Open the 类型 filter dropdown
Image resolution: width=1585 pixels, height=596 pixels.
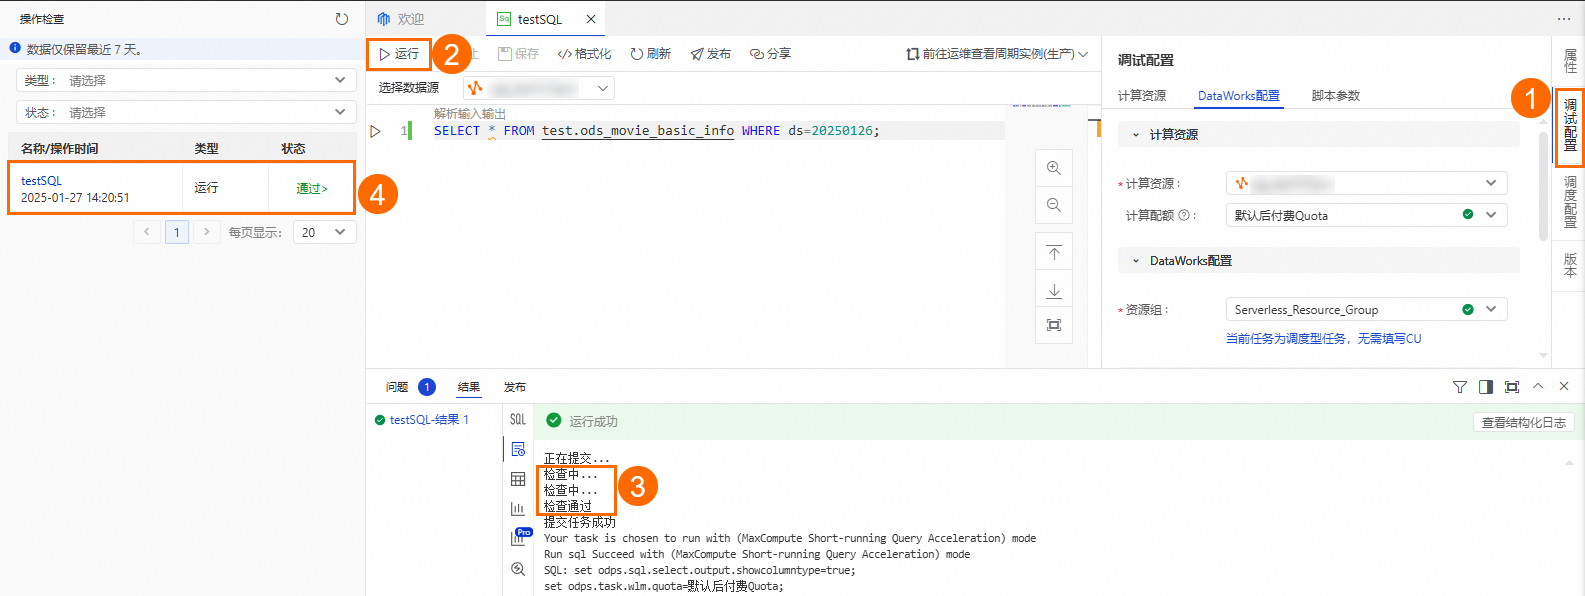tap(186, 80)
